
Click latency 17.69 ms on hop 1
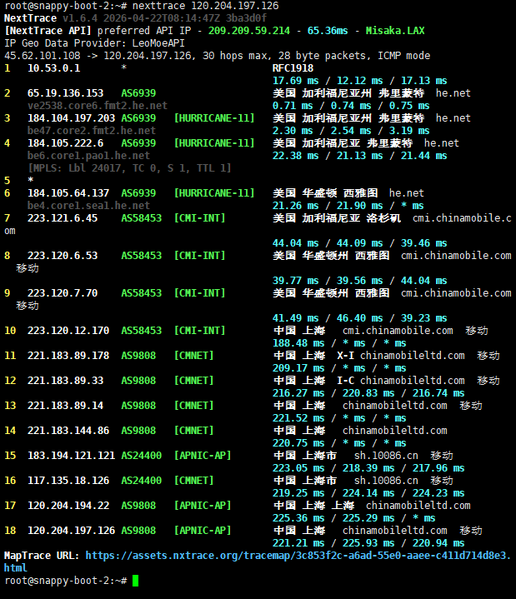(x=295, y=81)
